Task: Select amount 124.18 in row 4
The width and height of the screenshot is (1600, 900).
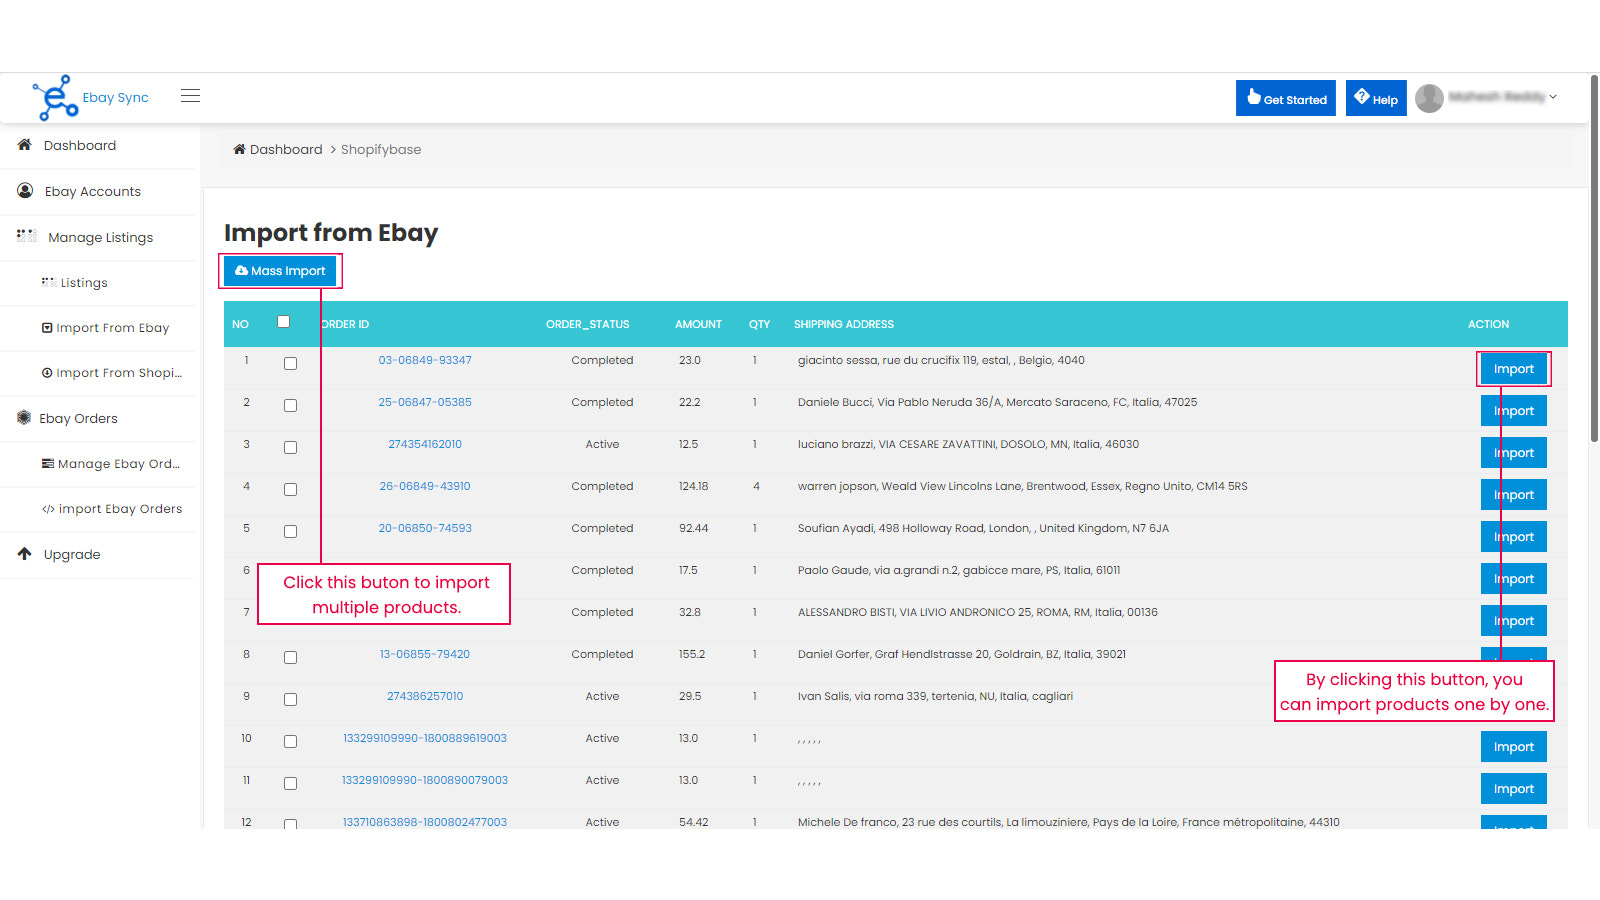Action: (694, 486)
